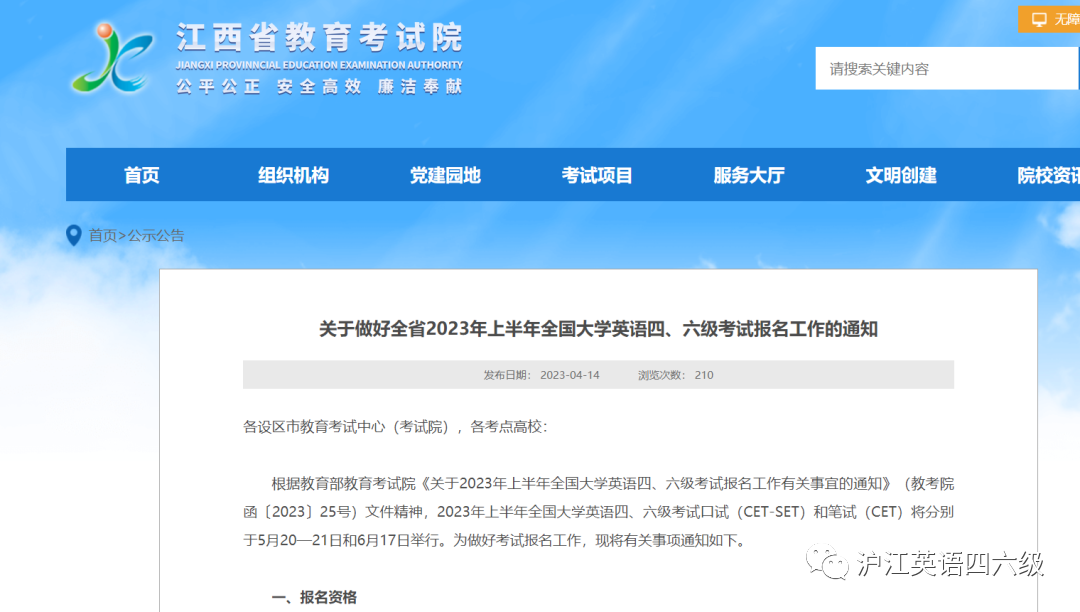Screen dimensions: 1080x612
Task: Click the article title about 2023 CET registration
Action: tap(598, 329)
